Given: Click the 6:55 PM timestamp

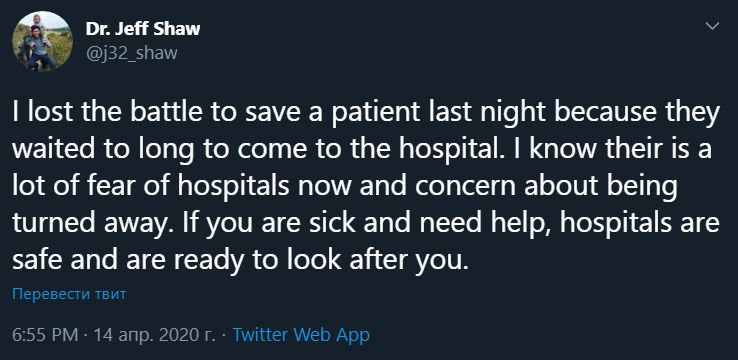Looking at the screenshot, I should click(45, 335).
